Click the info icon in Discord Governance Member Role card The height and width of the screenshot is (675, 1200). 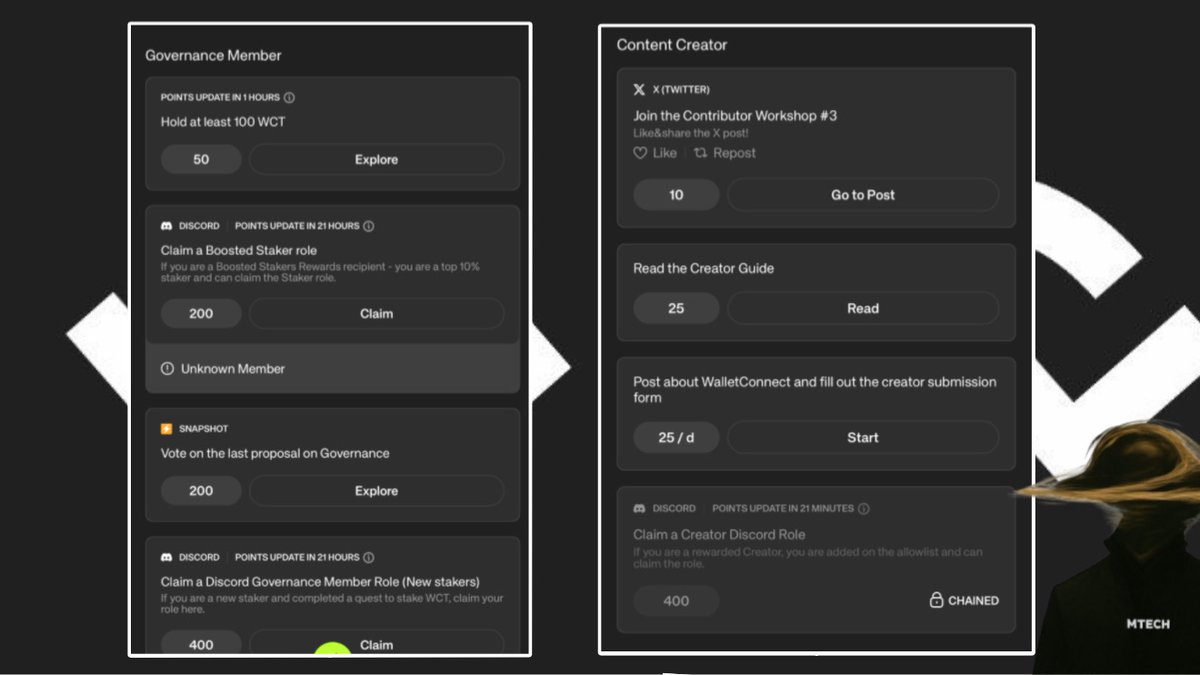click(x=368, y=557)
